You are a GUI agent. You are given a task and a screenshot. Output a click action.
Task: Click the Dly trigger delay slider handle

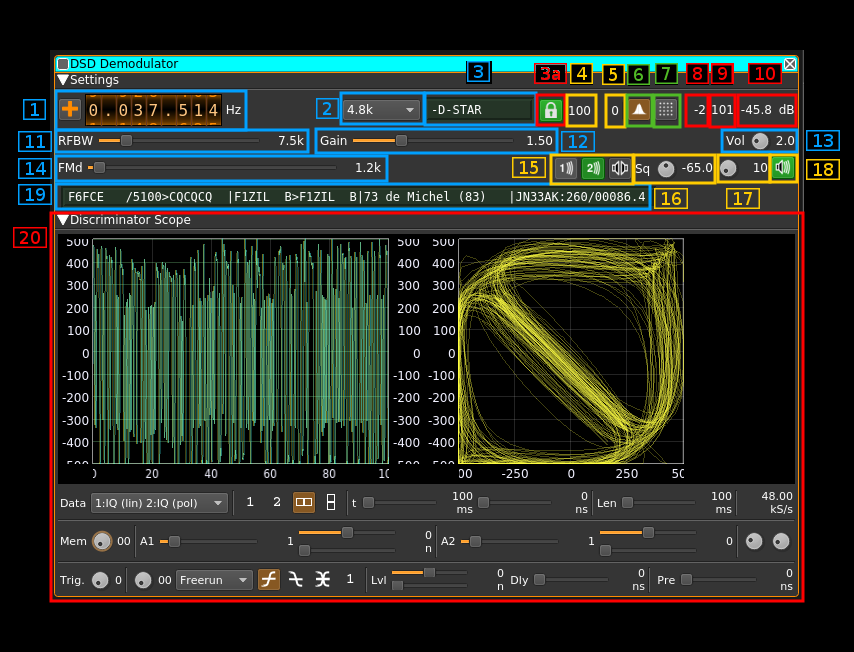pyautogui.click(x=539, y=580)
